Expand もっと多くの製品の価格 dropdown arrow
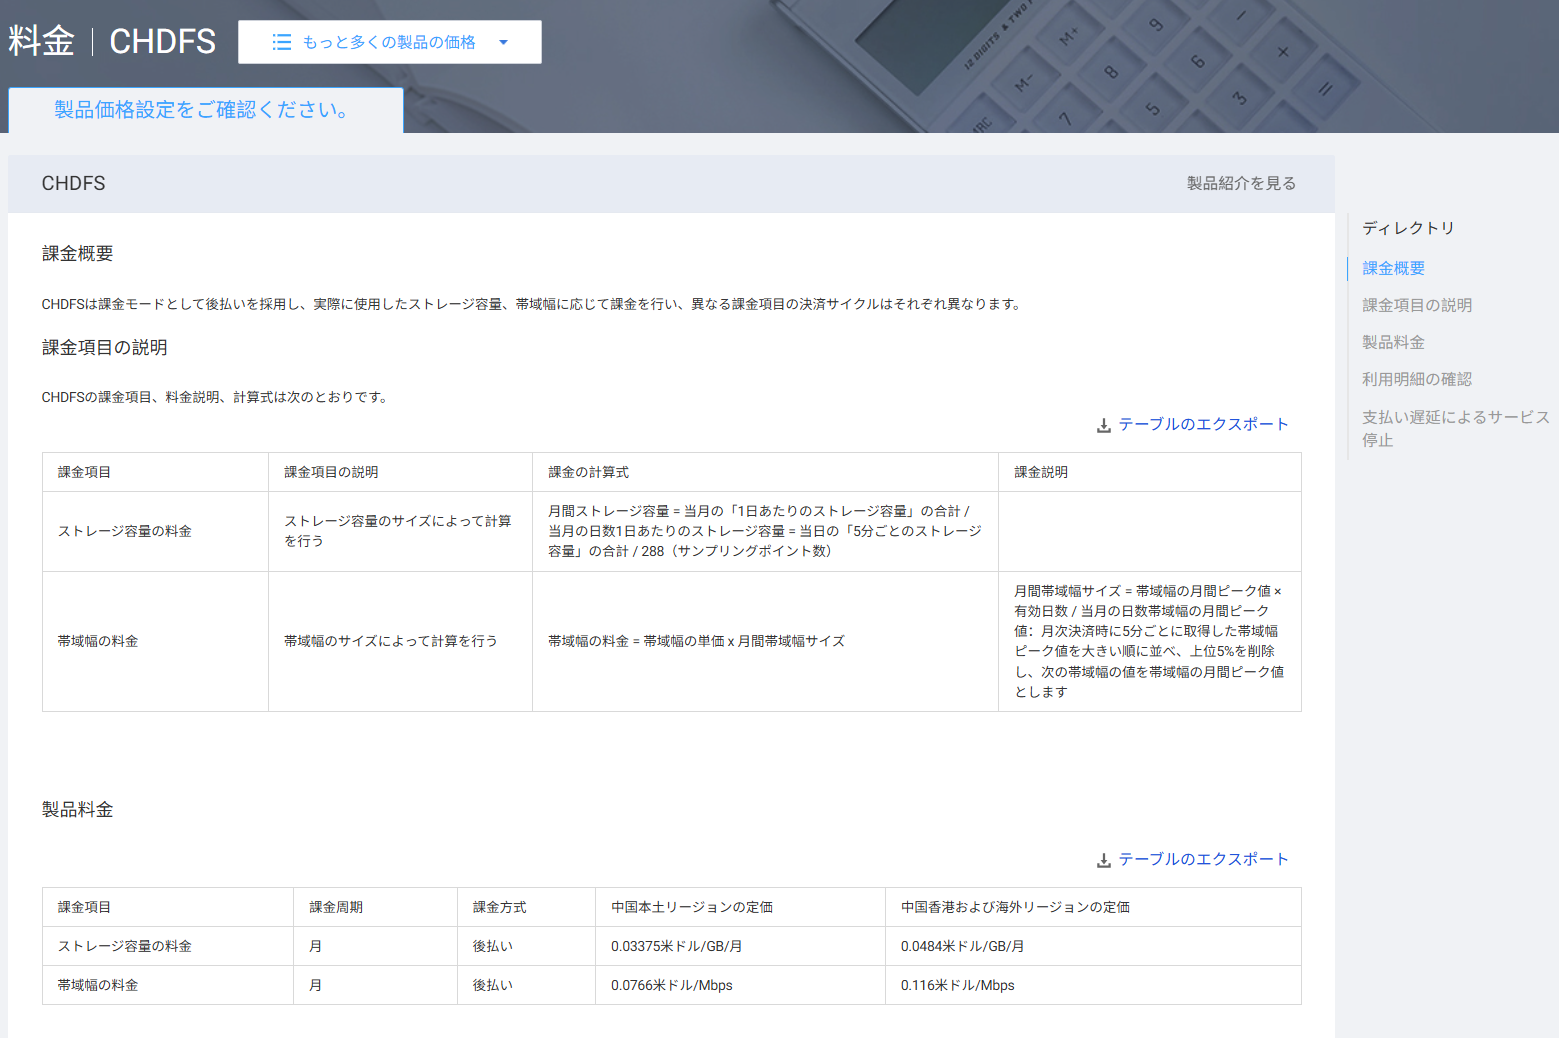 pyautogui.click(x=503, y=42)
